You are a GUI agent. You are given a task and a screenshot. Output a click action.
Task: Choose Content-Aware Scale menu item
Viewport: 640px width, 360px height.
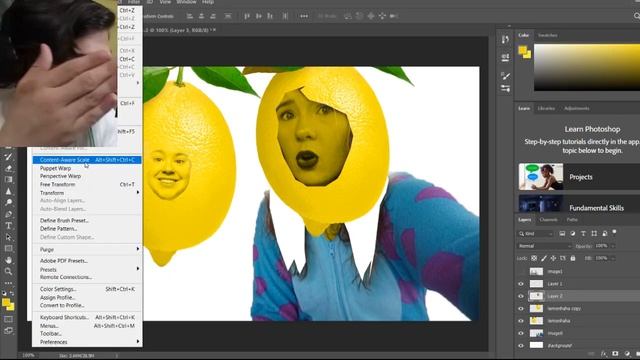[87, 160]
